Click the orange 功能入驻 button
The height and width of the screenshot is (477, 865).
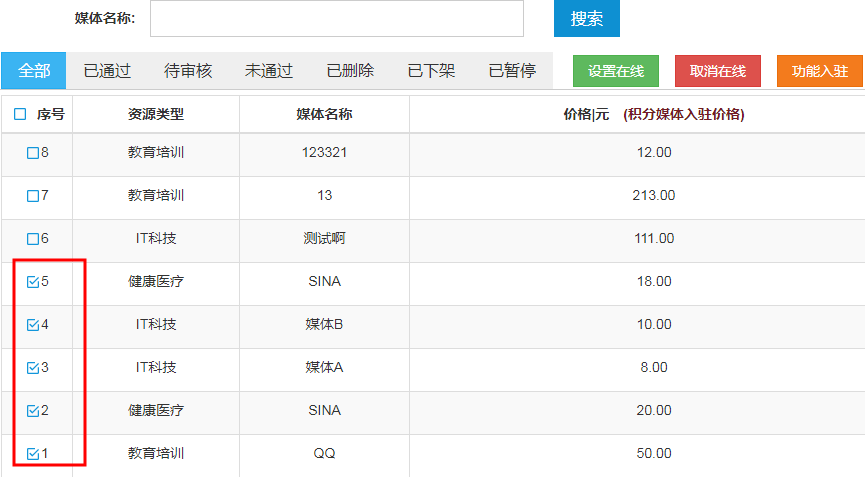(x=820, y=71)
